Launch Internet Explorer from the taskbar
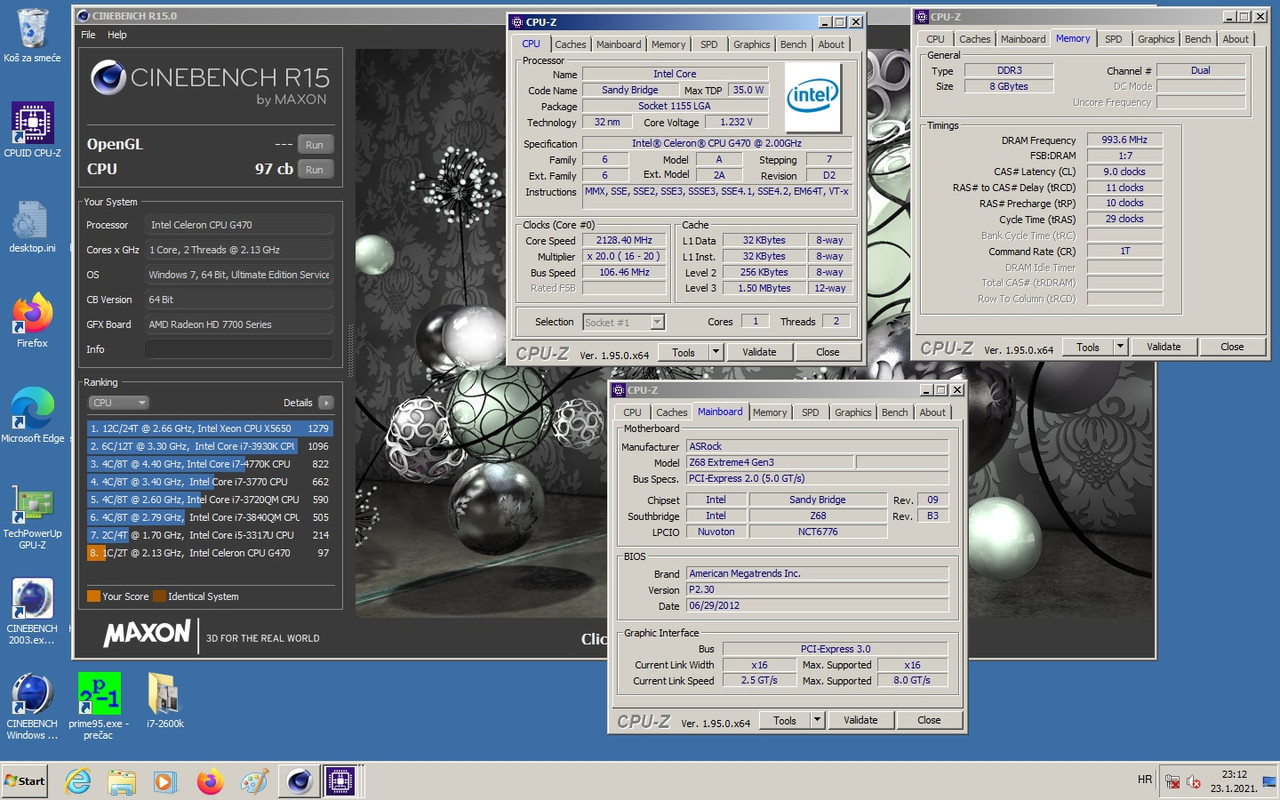 78,780
